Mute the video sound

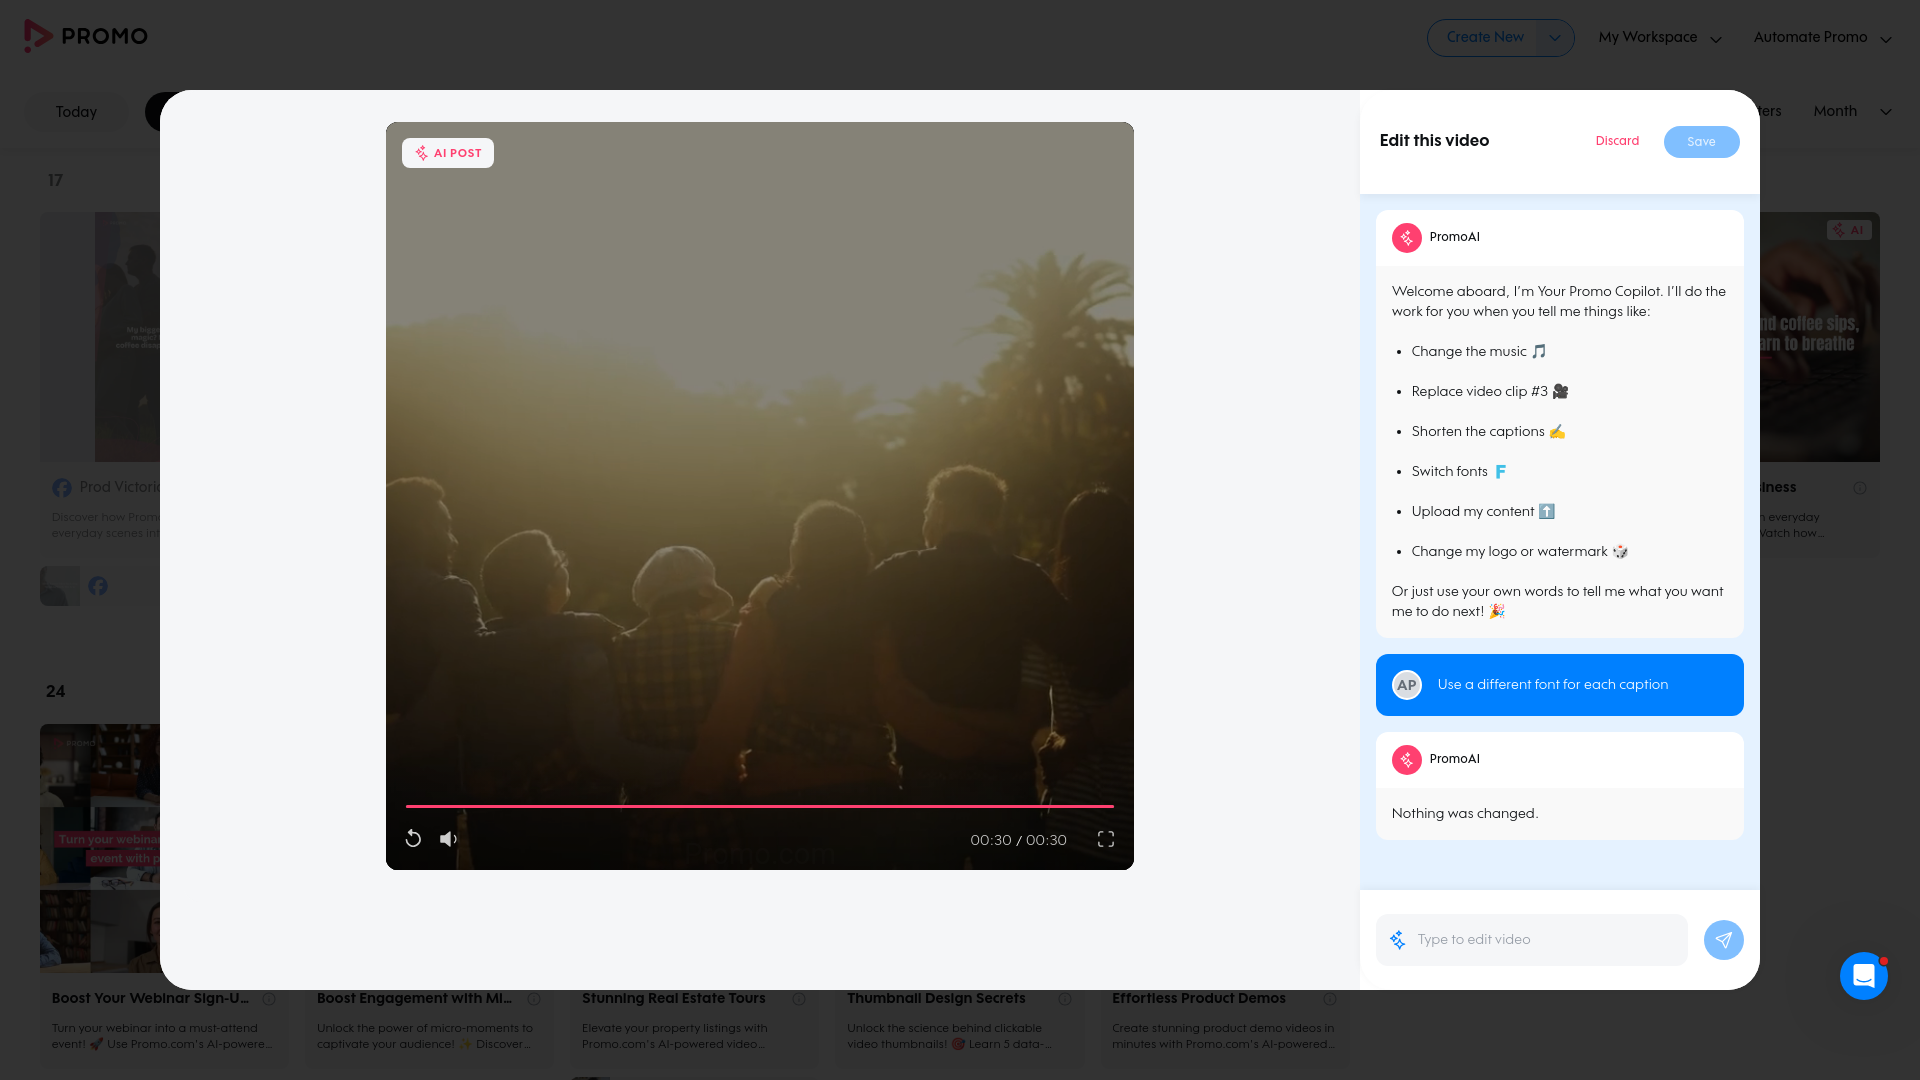tap(448, 839)
